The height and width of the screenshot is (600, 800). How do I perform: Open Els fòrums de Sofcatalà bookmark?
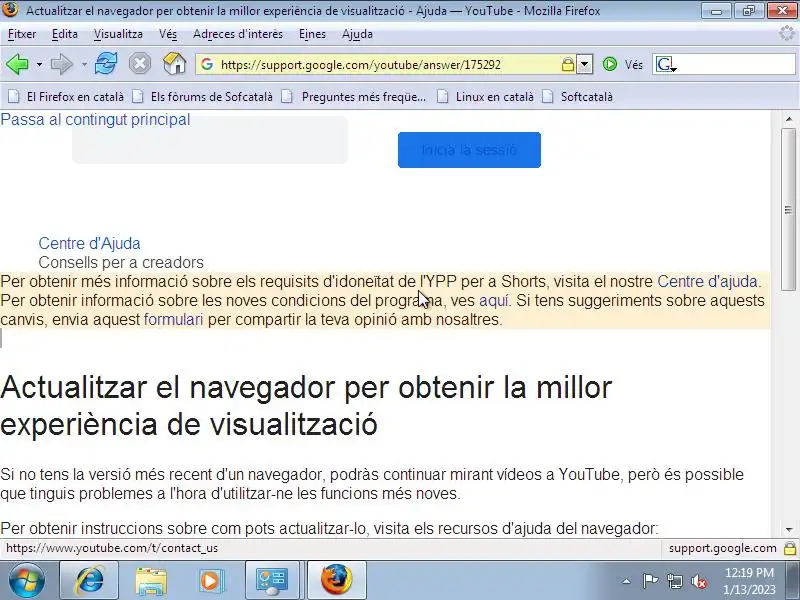tap(203, 96)
